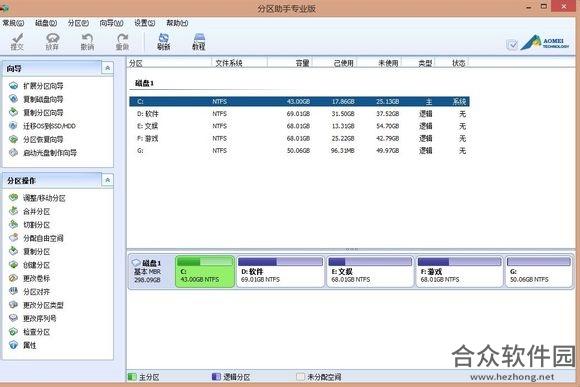
Task: Launch the 复制分区向导 wizard
Action: click(37, 112)
